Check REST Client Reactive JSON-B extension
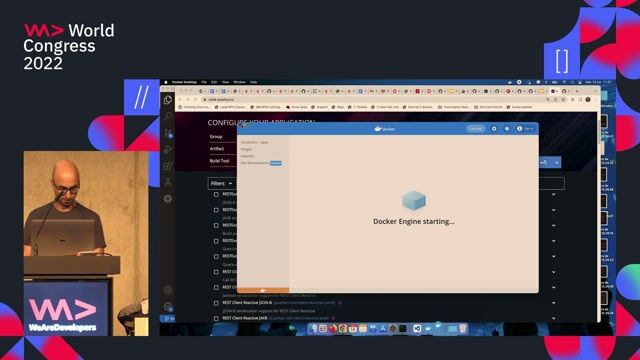The height and width of the screenshot is (360, 640). 216,303
